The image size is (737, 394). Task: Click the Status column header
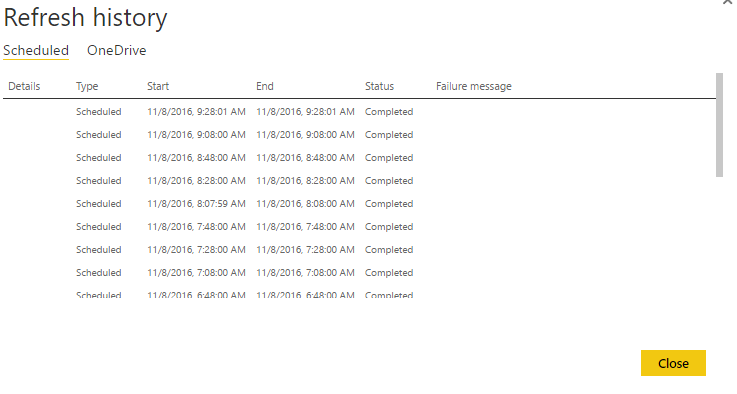(379, 87)
